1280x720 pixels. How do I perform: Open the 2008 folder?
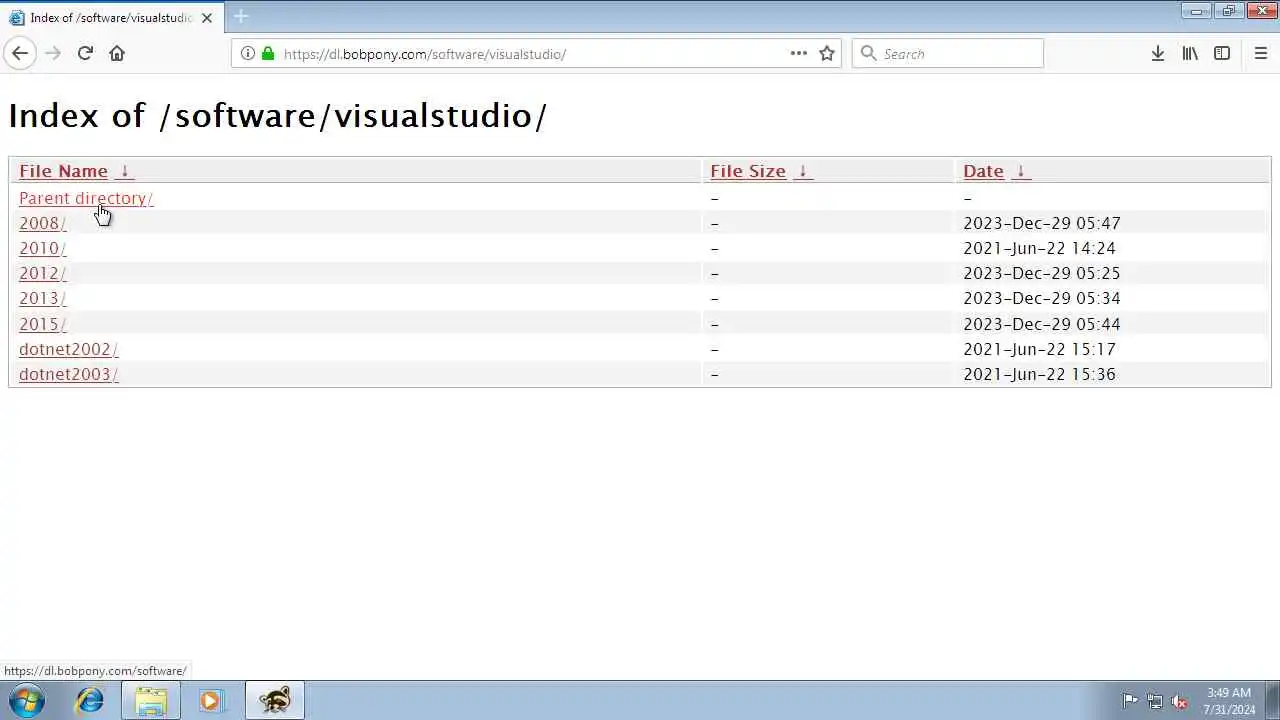pyautogui.click(x=42, y=223)
